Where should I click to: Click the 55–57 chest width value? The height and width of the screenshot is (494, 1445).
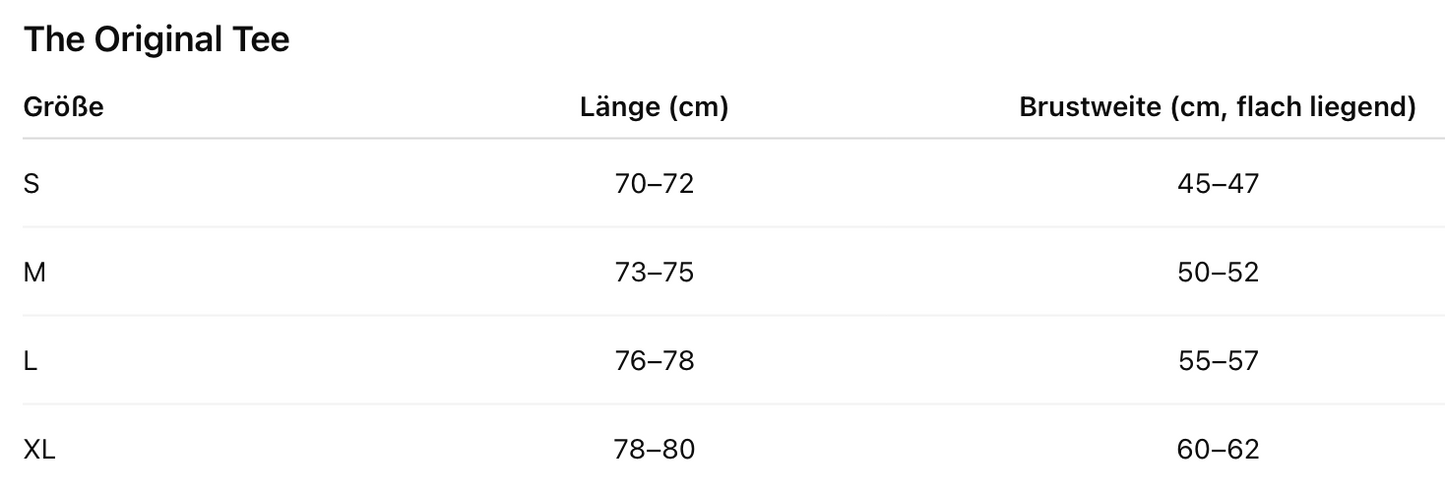(x=1218, y=361)
